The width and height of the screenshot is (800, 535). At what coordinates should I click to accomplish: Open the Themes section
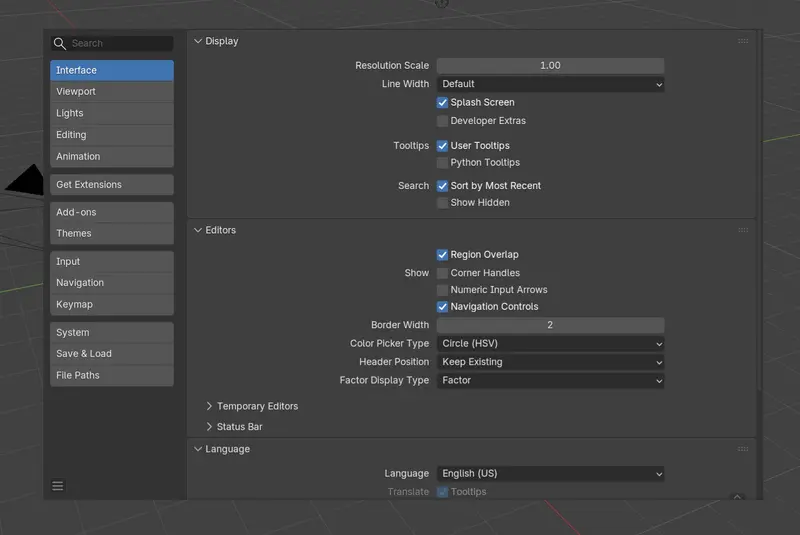(x=112, y=234)
